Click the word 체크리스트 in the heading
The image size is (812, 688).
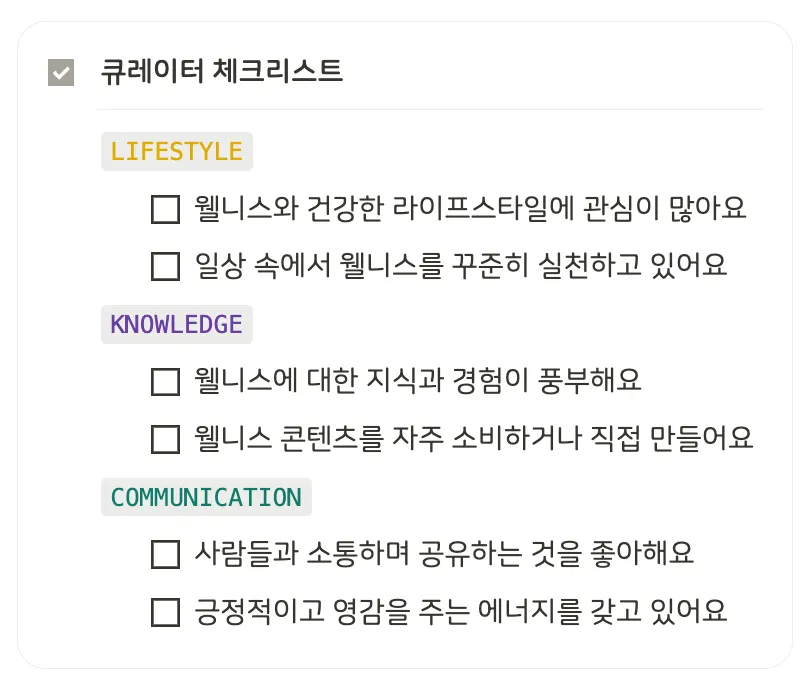278,71
